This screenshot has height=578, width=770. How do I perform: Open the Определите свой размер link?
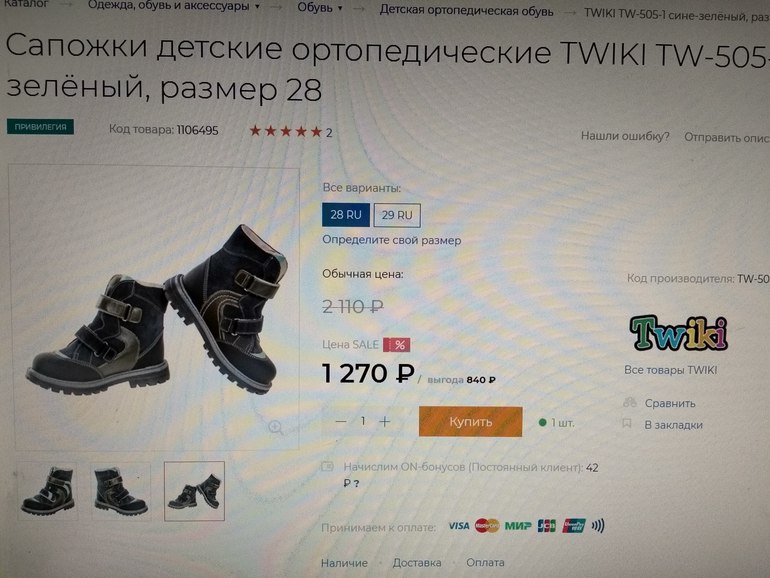[x=391, y=240]
